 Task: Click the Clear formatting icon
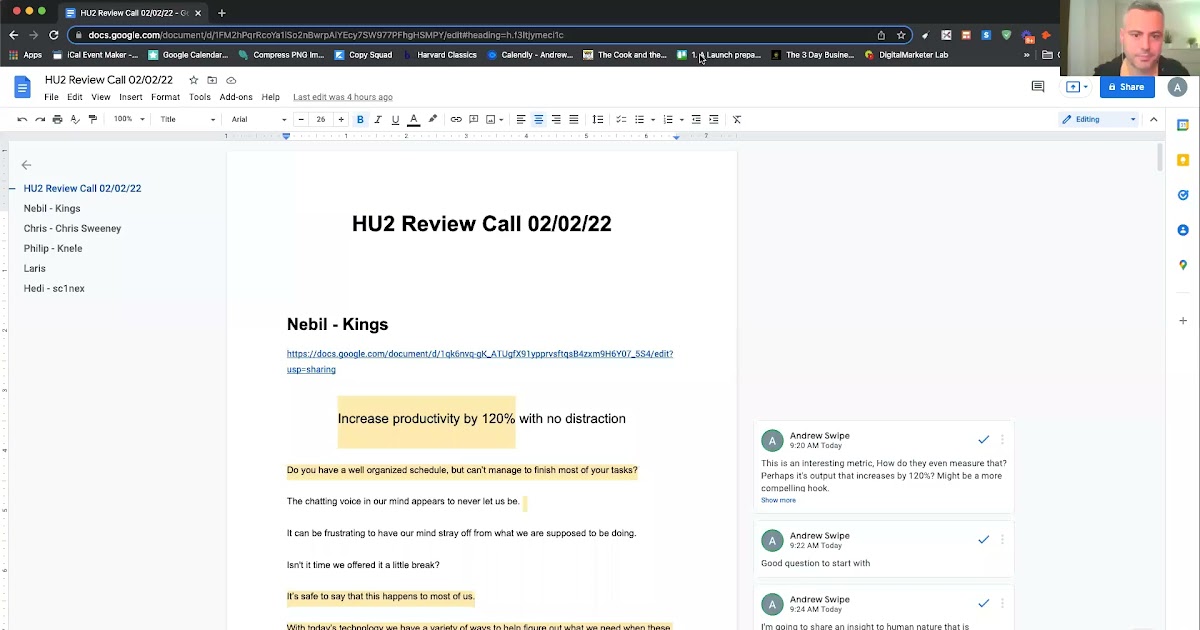tap(737, 119)
